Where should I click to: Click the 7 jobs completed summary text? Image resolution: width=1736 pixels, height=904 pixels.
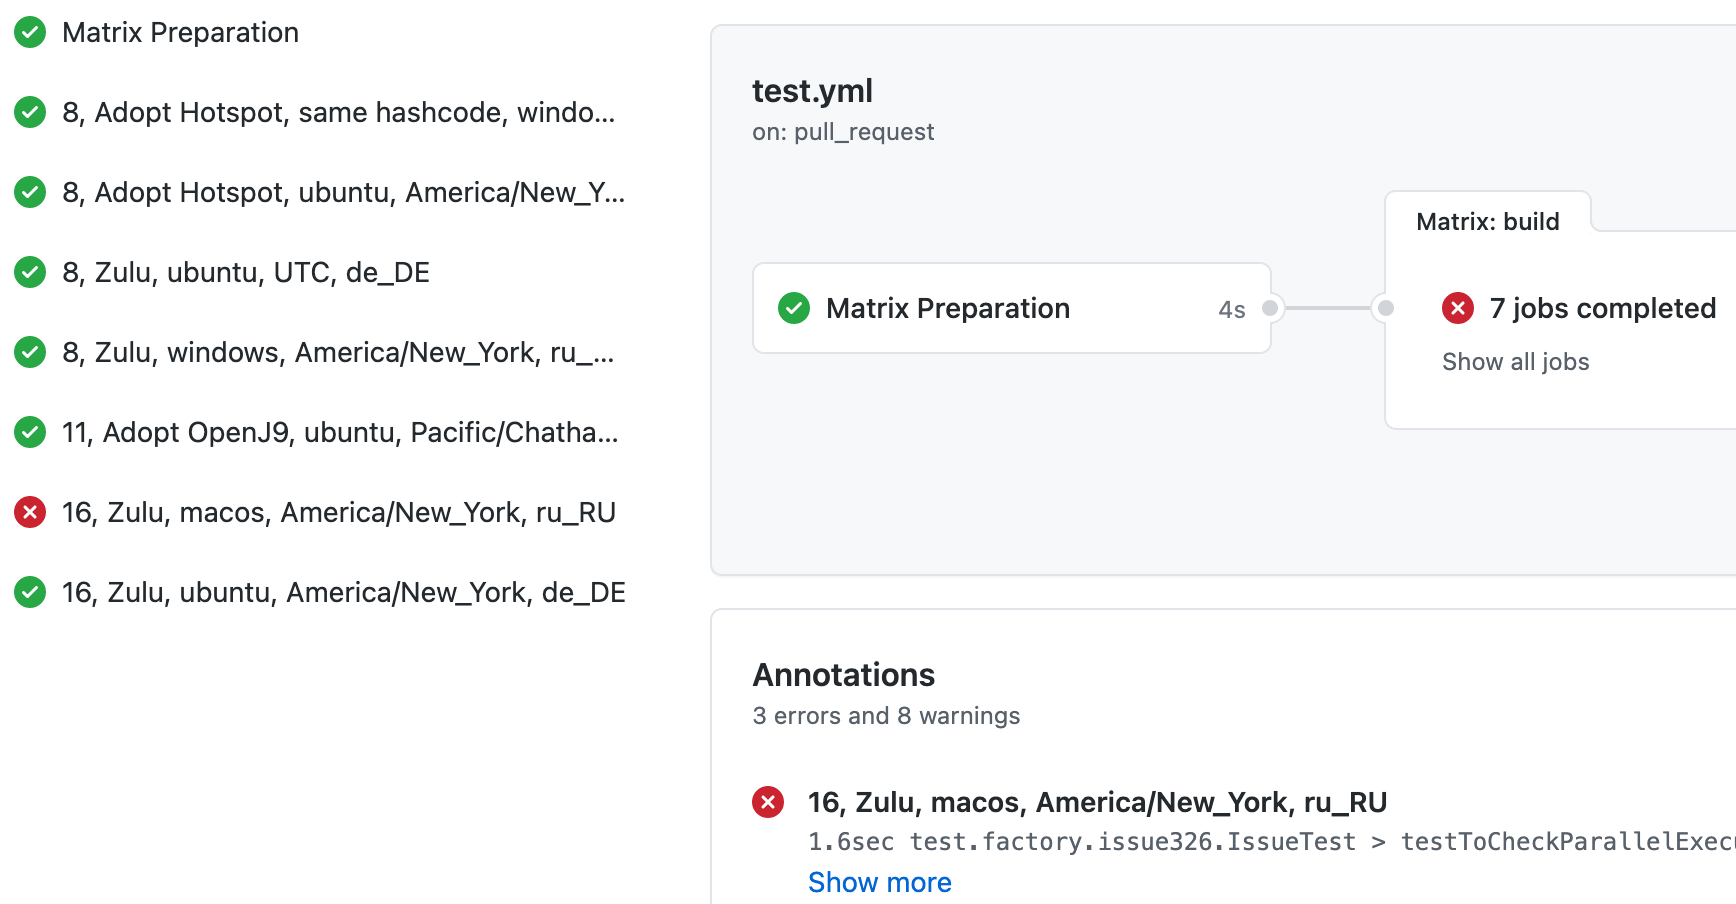point(1602,308)
